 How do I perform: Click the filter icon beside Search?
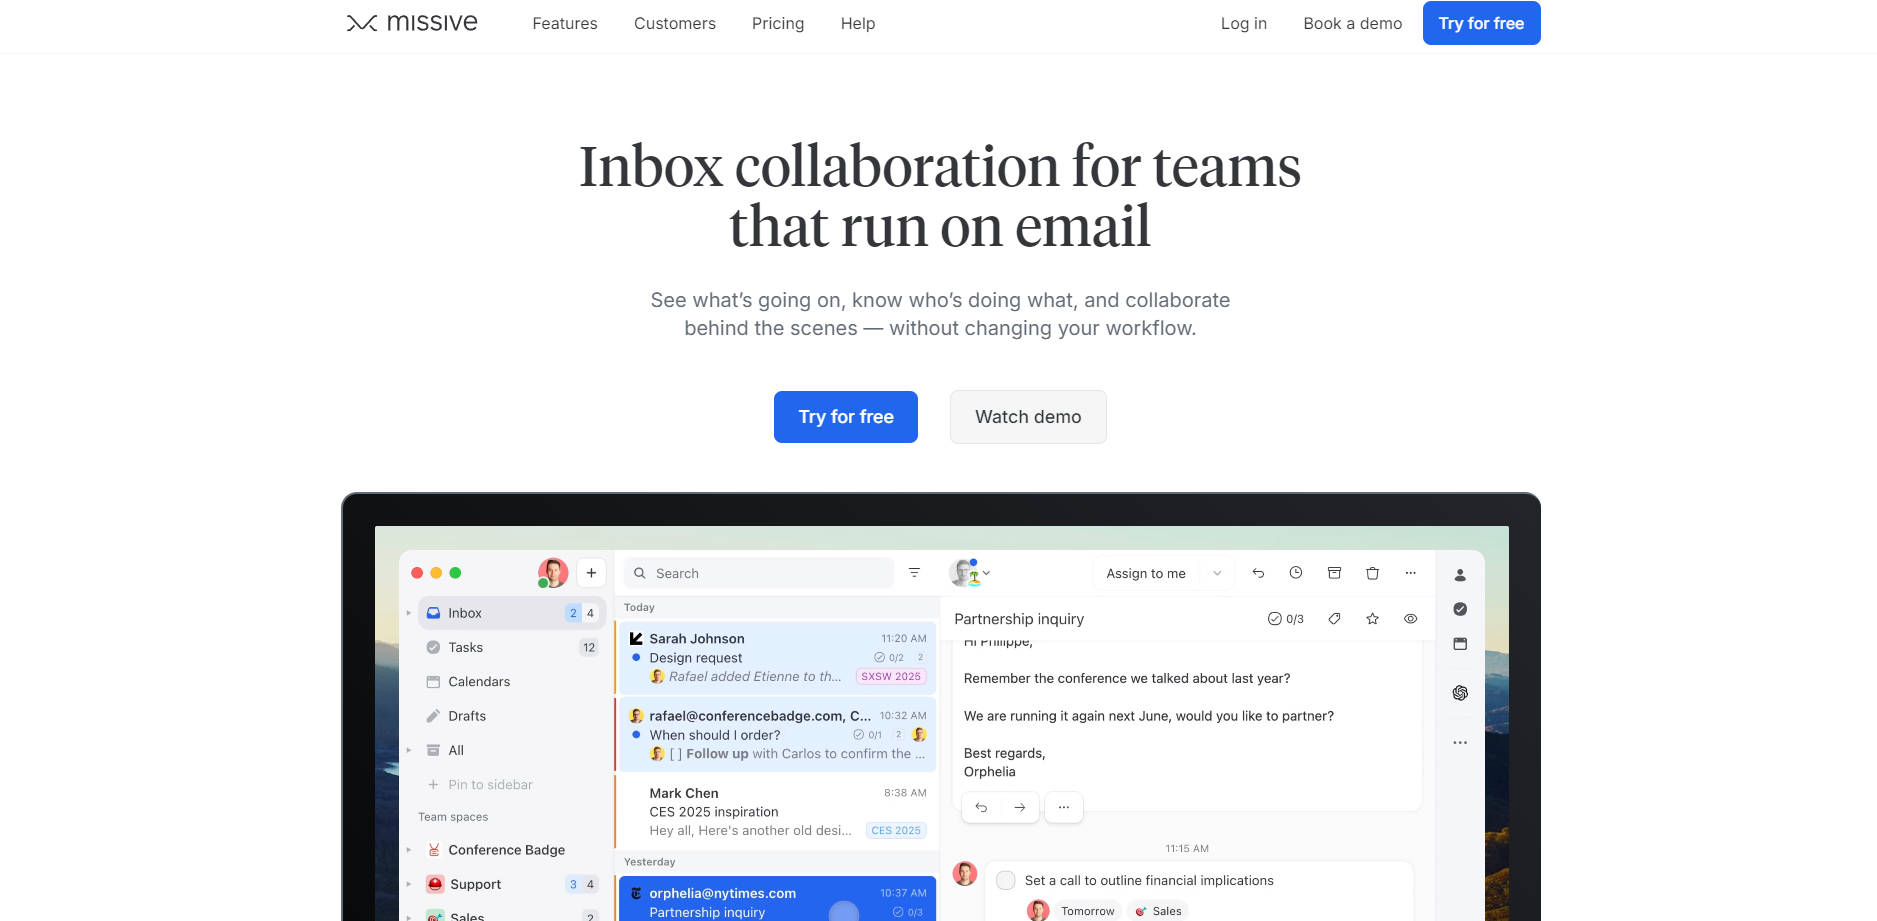pos(914,573)
